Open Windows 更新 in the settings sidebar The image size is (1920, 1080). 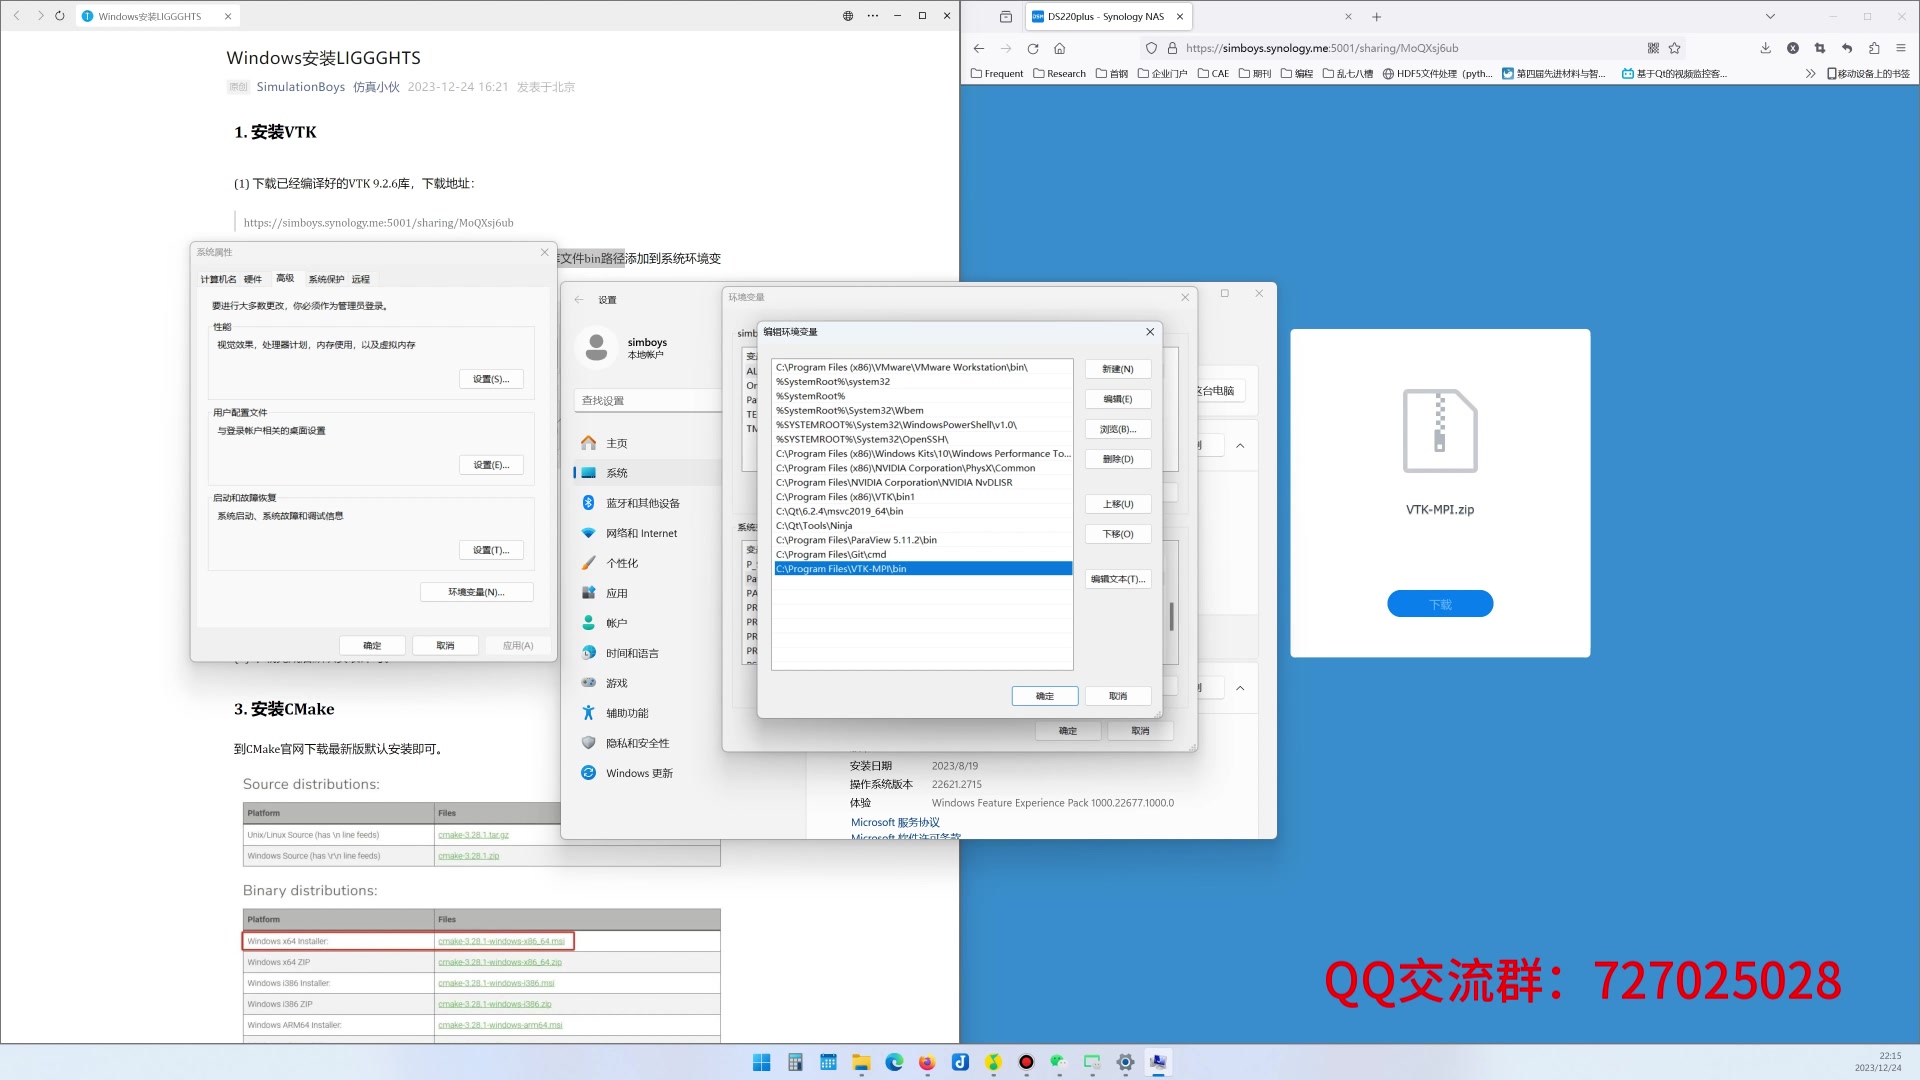[639, 773]
